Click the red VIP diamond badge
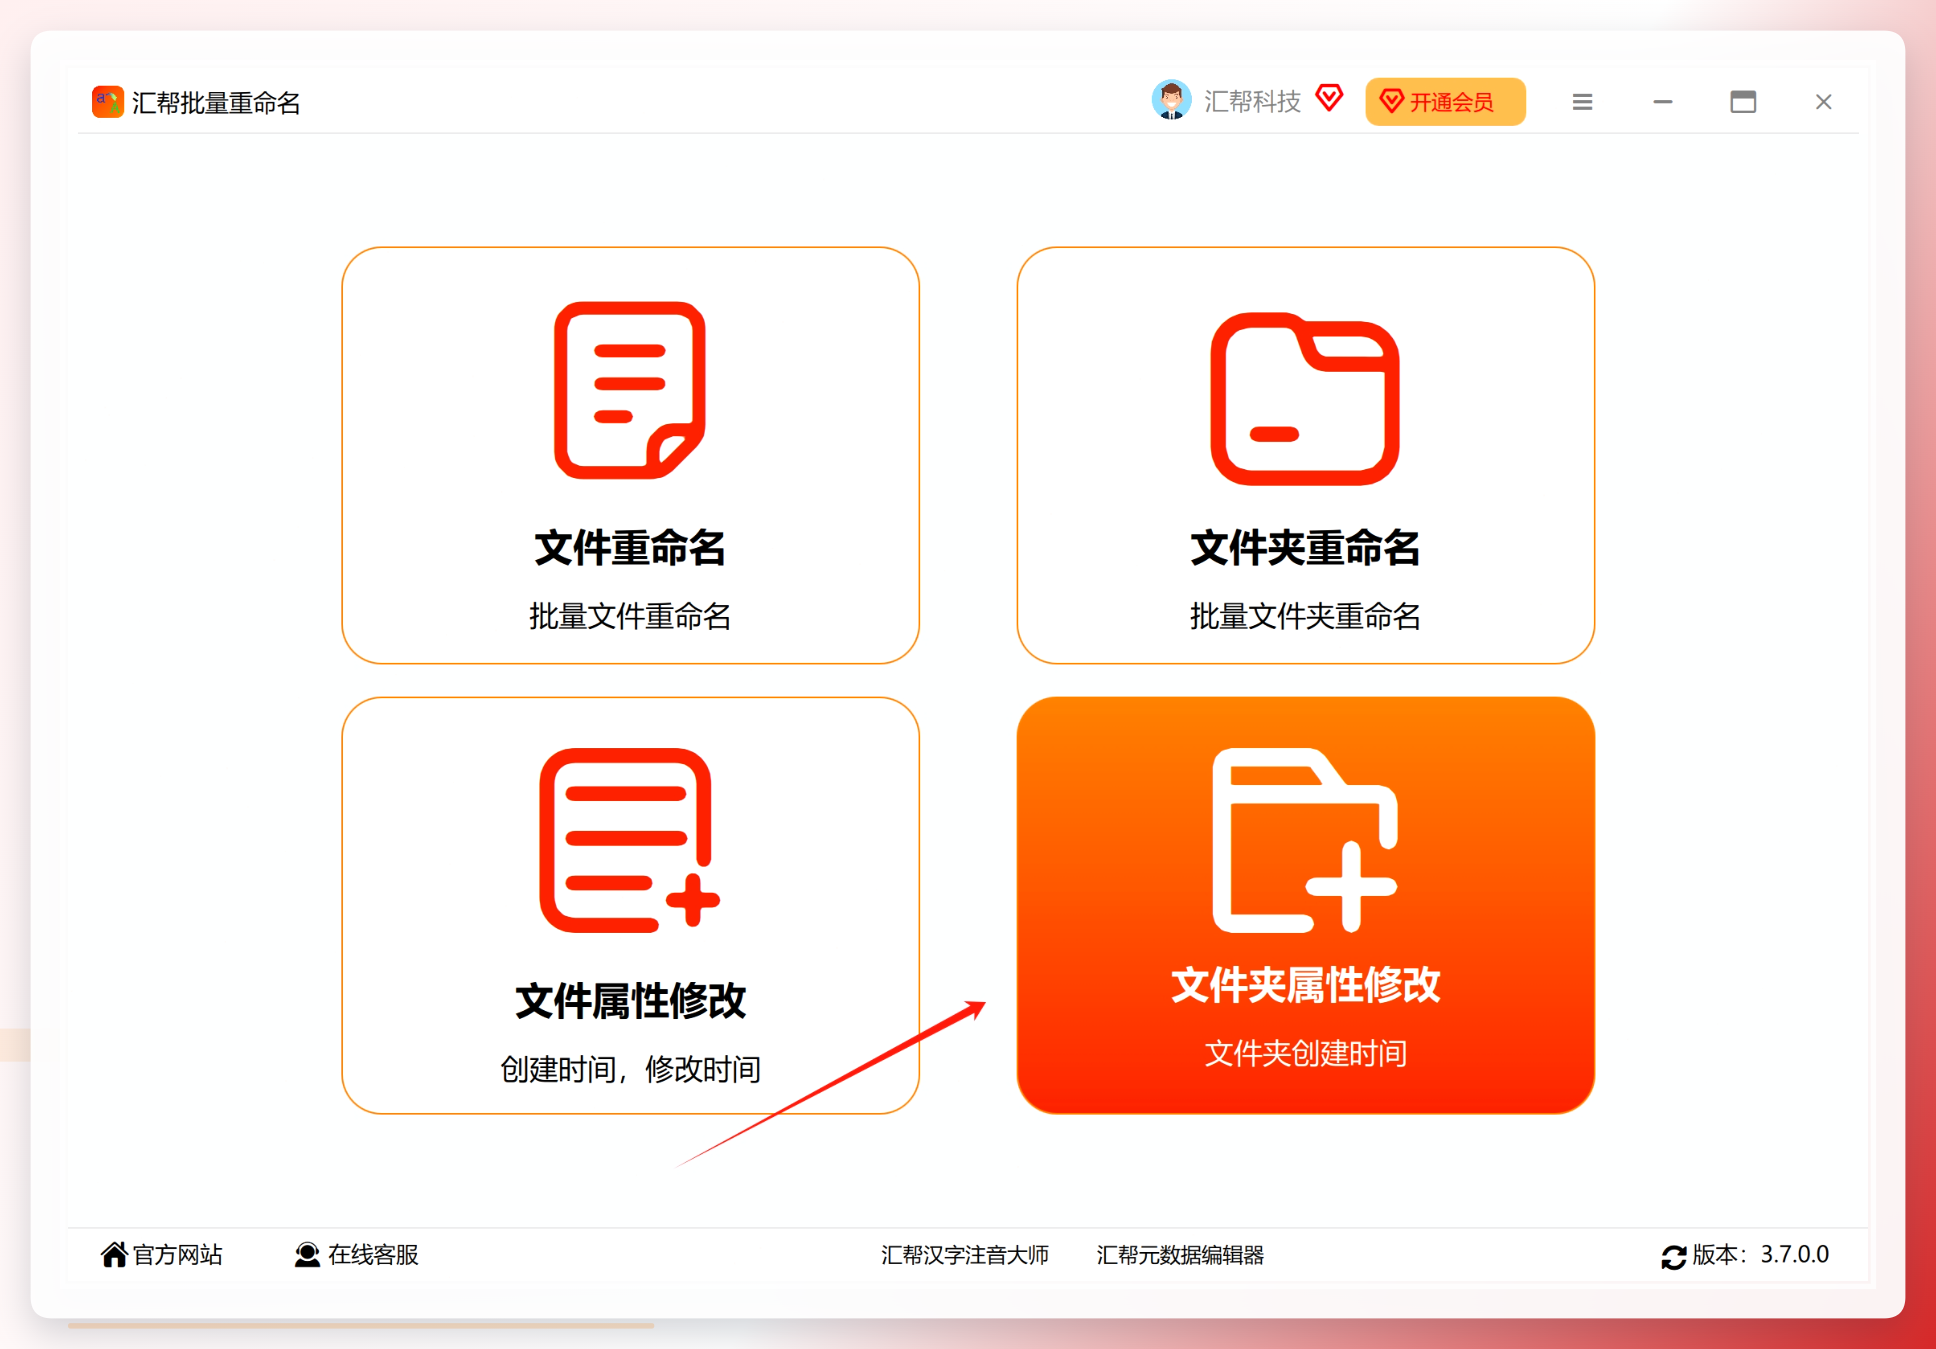1936x1349 pixels. 1329,98
